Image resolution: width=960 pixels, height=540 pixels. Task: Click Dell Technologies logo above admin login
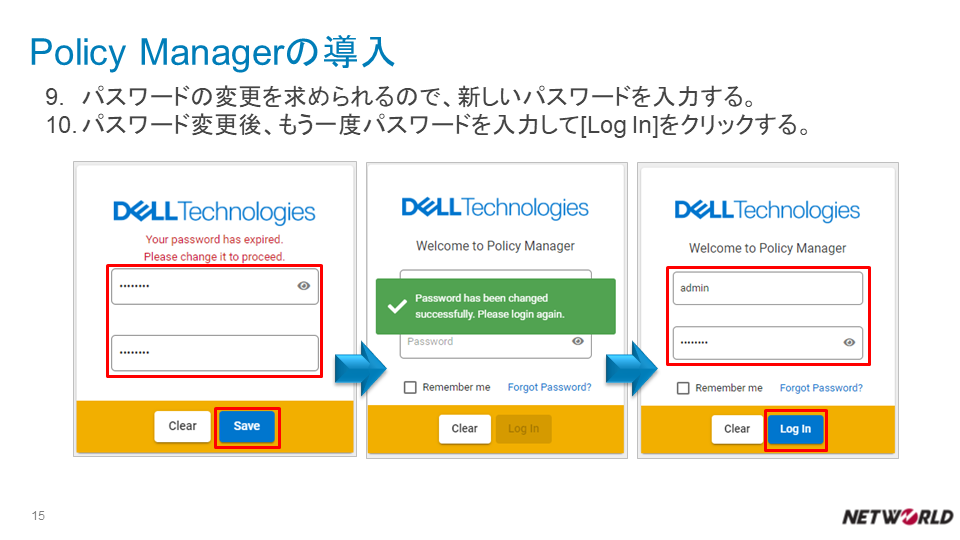767,210
